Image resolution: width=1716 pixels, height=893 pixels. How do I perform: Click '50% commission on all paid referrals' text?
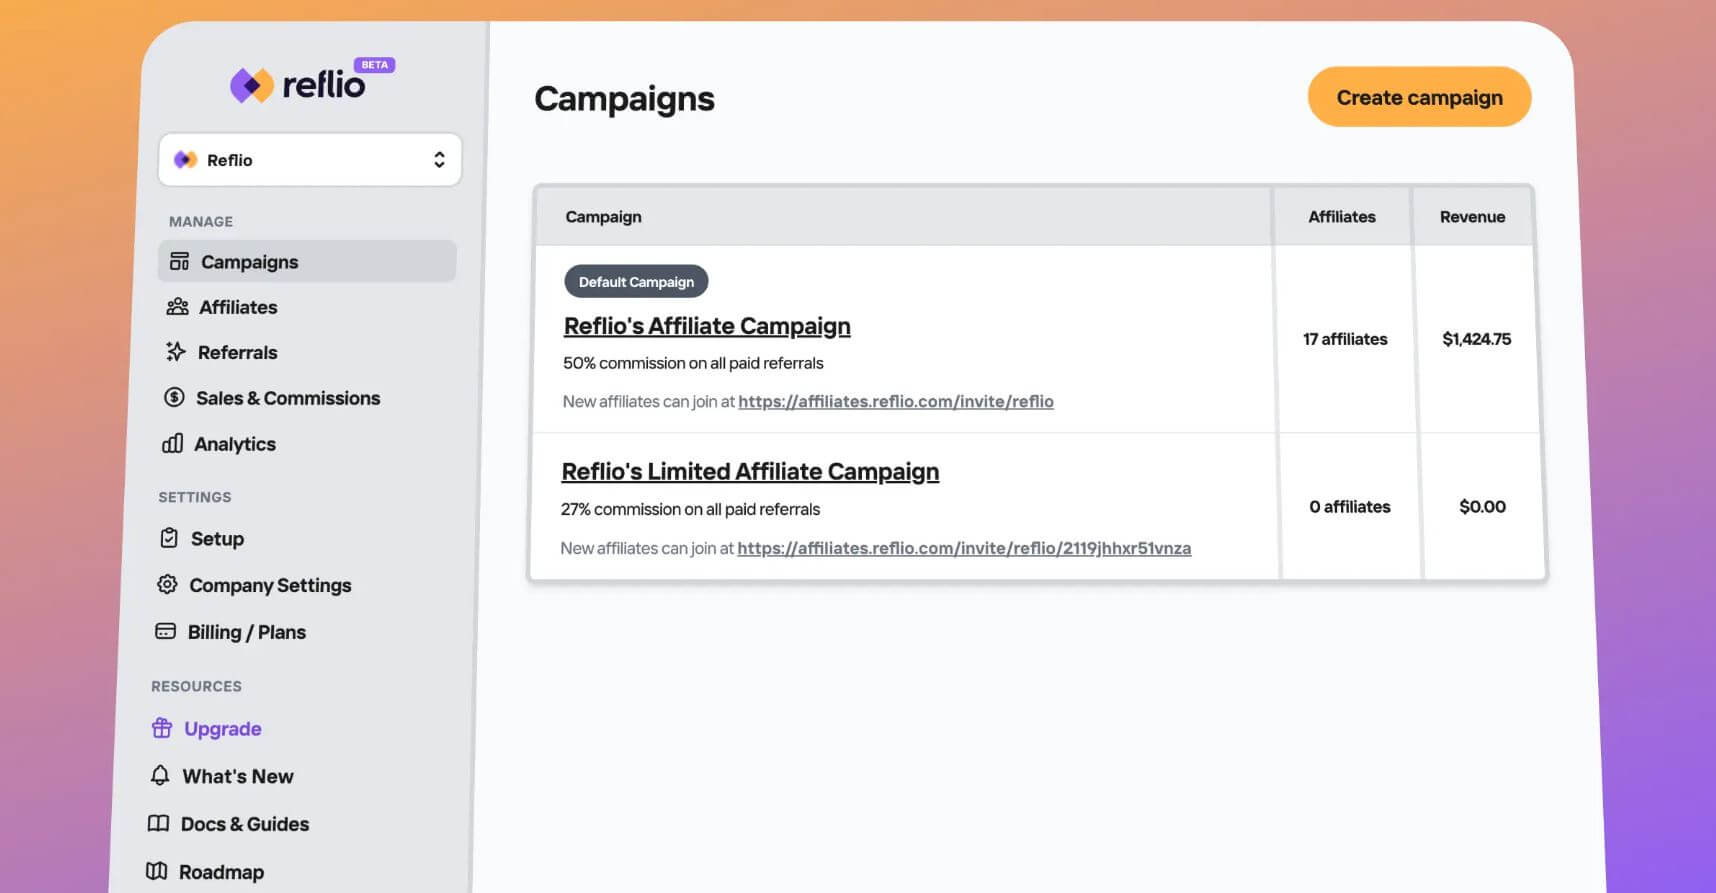pos(693,363)
